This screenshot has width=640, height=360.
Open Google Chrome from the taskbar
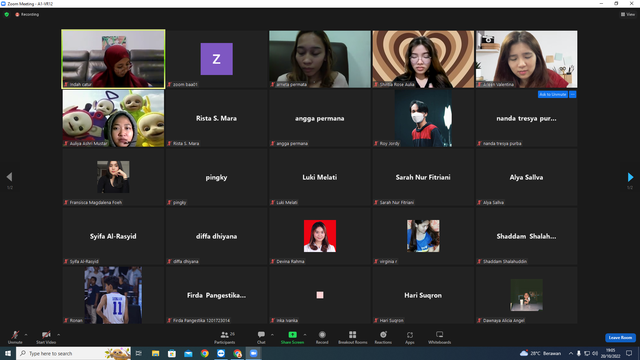[x=204, y=353]
